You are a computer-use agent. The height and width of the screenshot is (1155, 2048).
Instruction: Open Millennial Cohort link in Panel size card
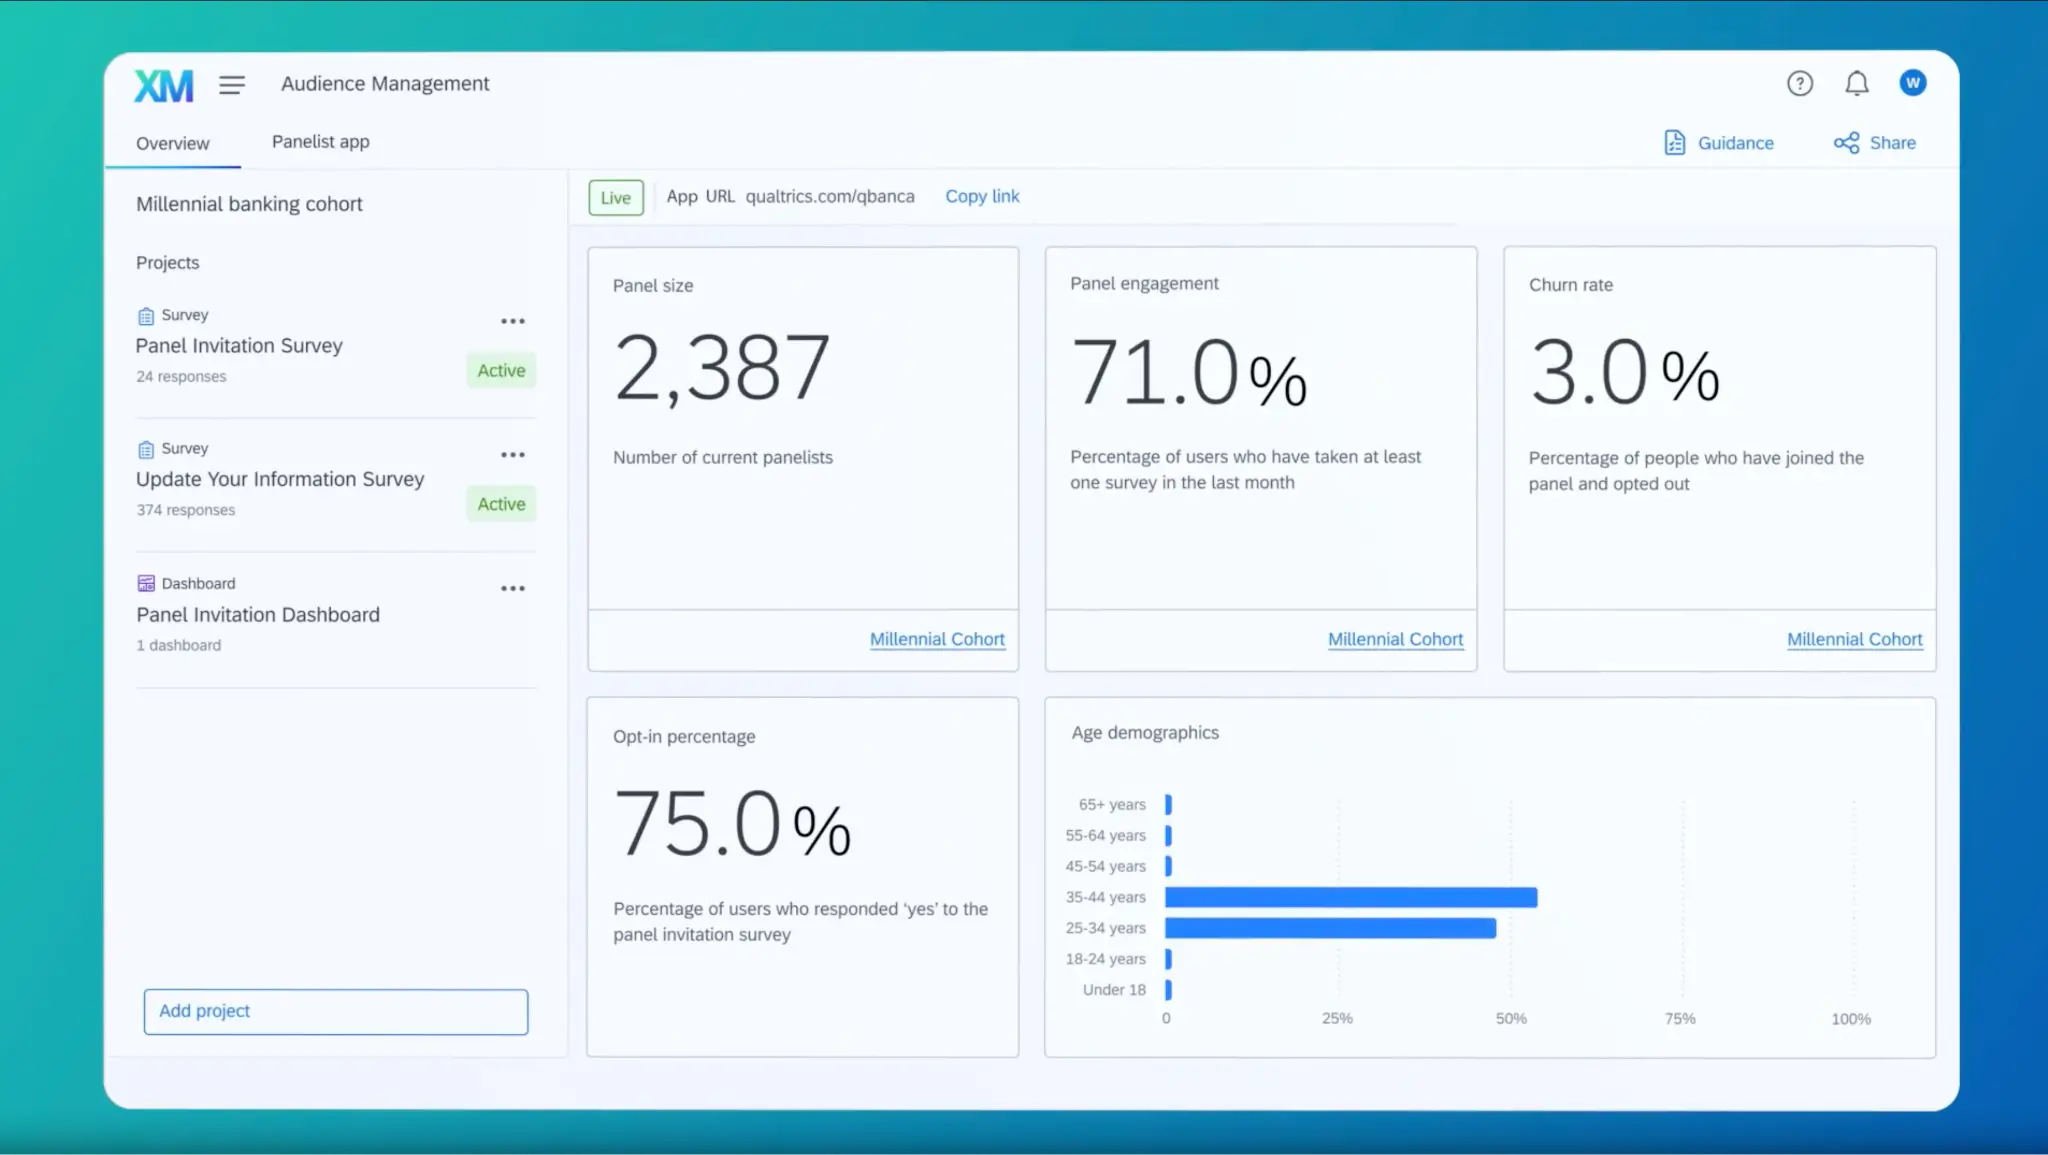point(937,639)
